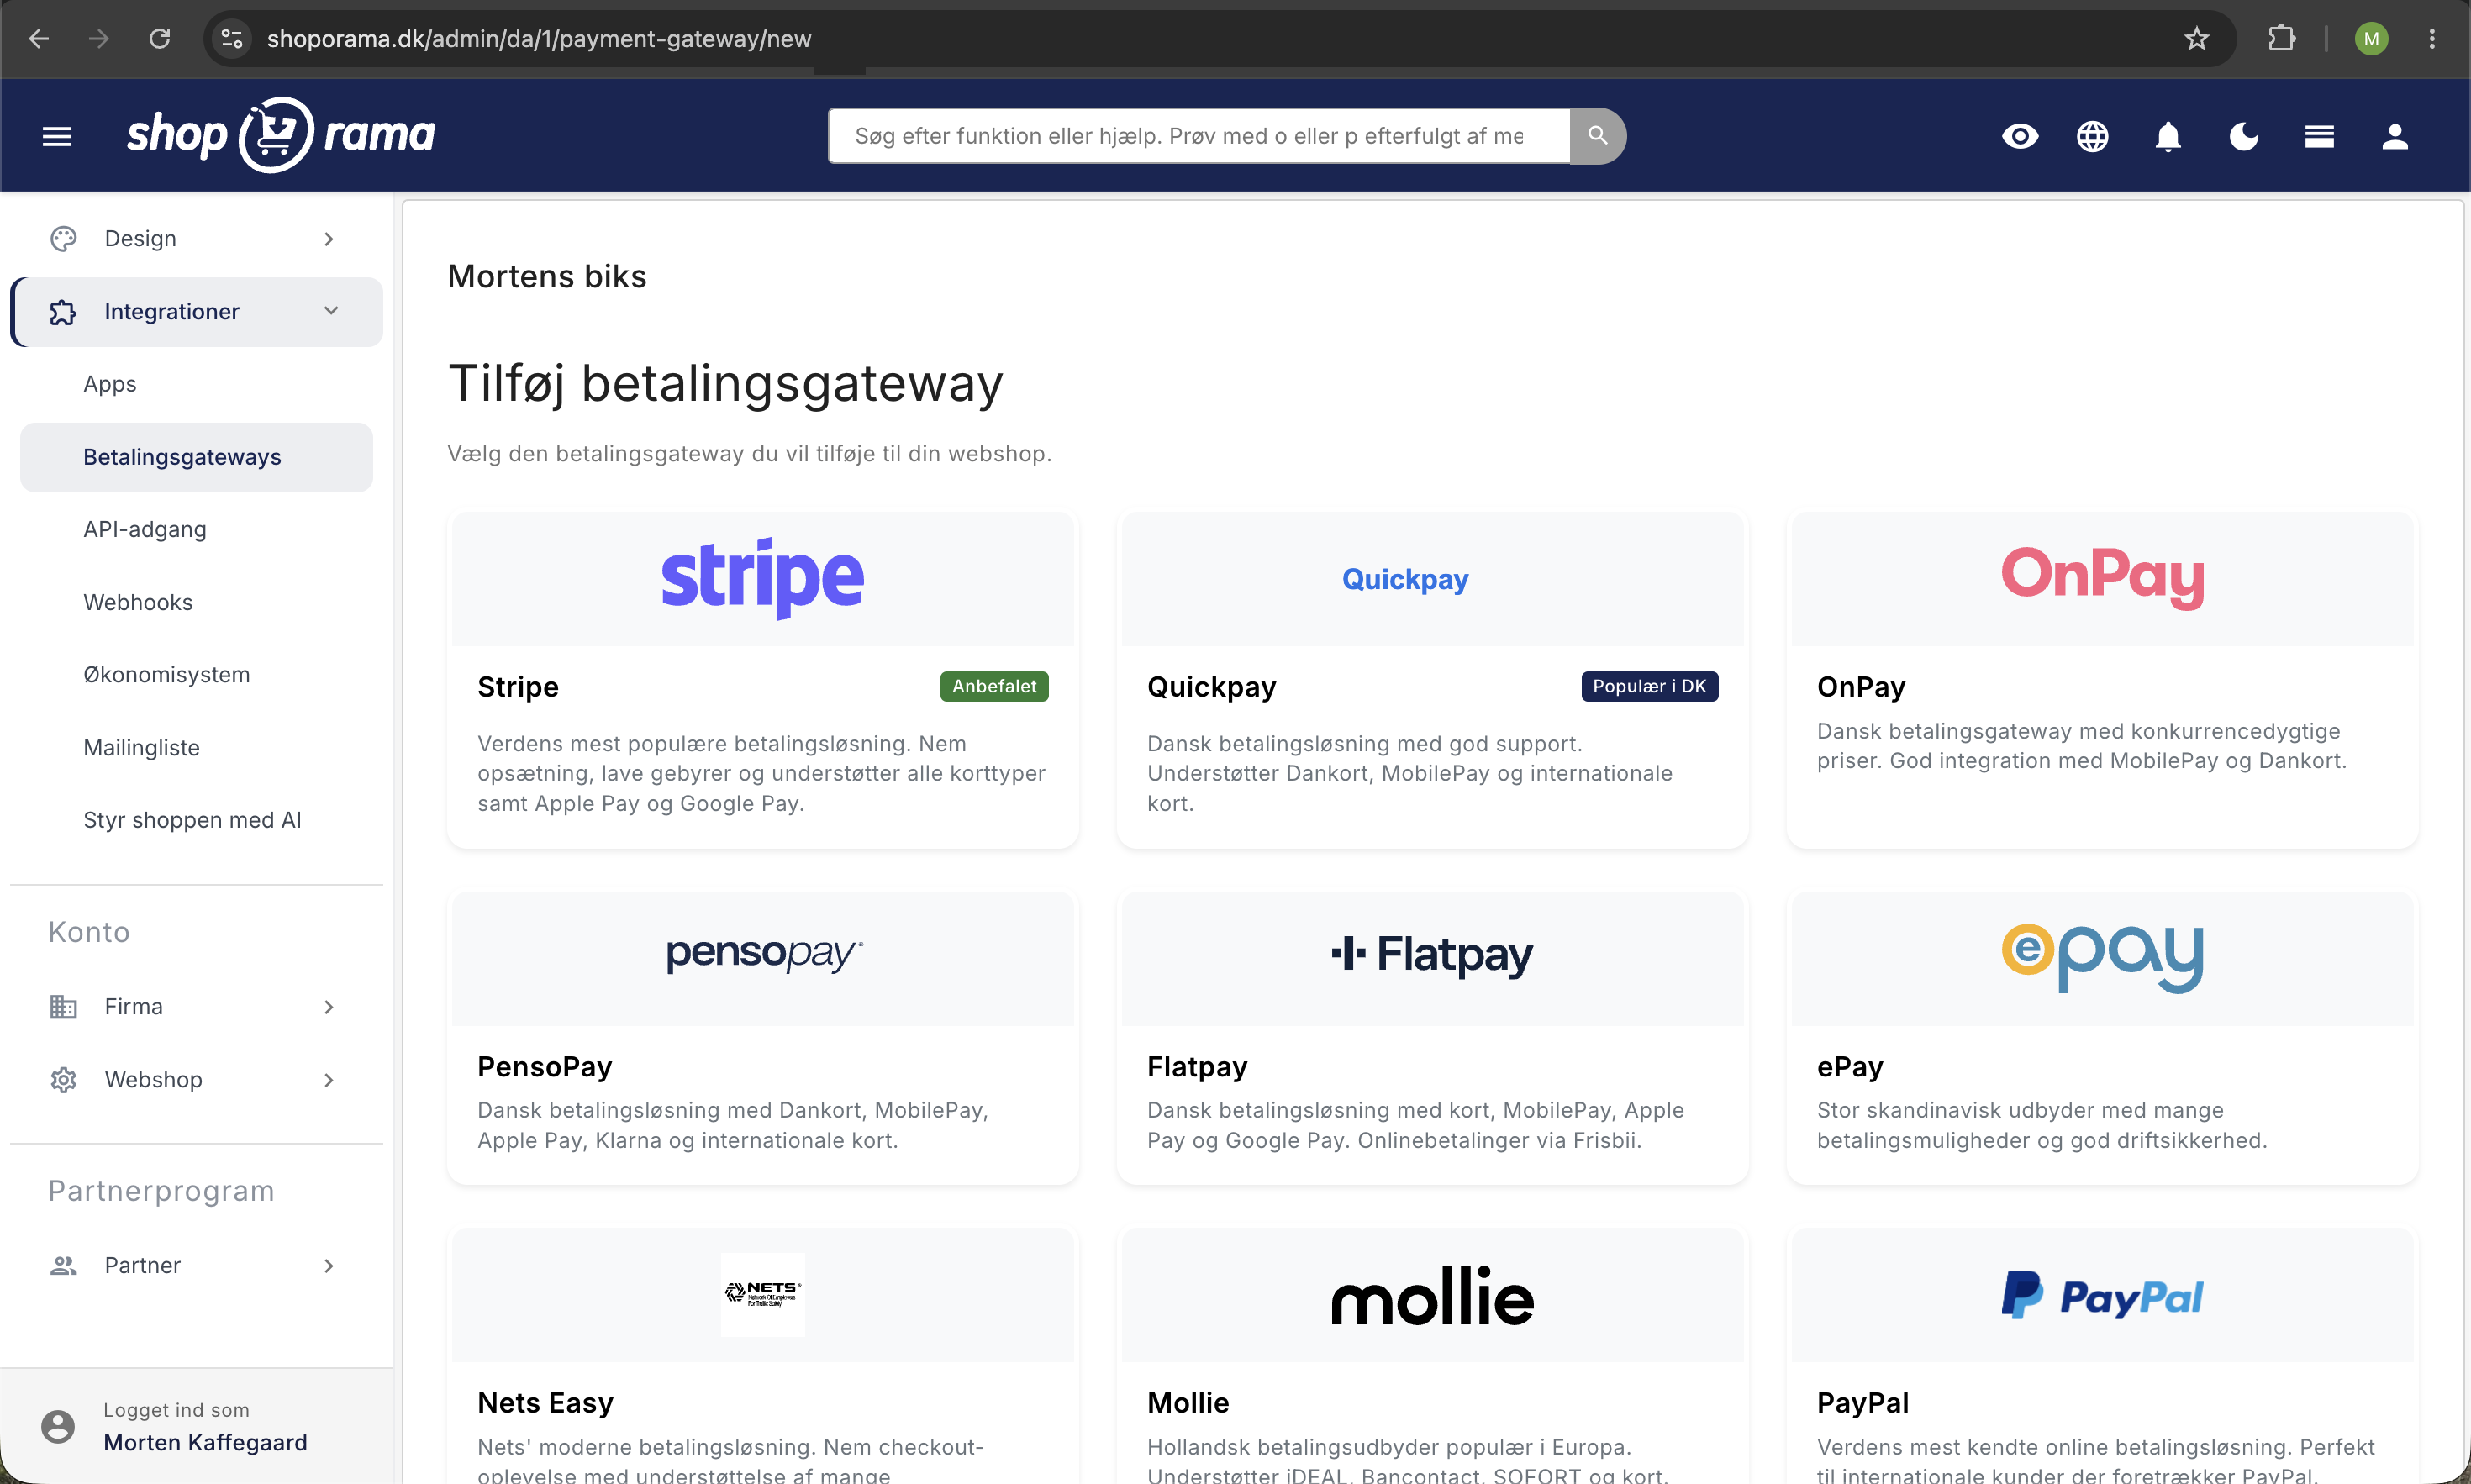The width and height of the screenshot is (2471, 1484).
Task: Expand the Firma menu chevron
Action: (329, 1007)
